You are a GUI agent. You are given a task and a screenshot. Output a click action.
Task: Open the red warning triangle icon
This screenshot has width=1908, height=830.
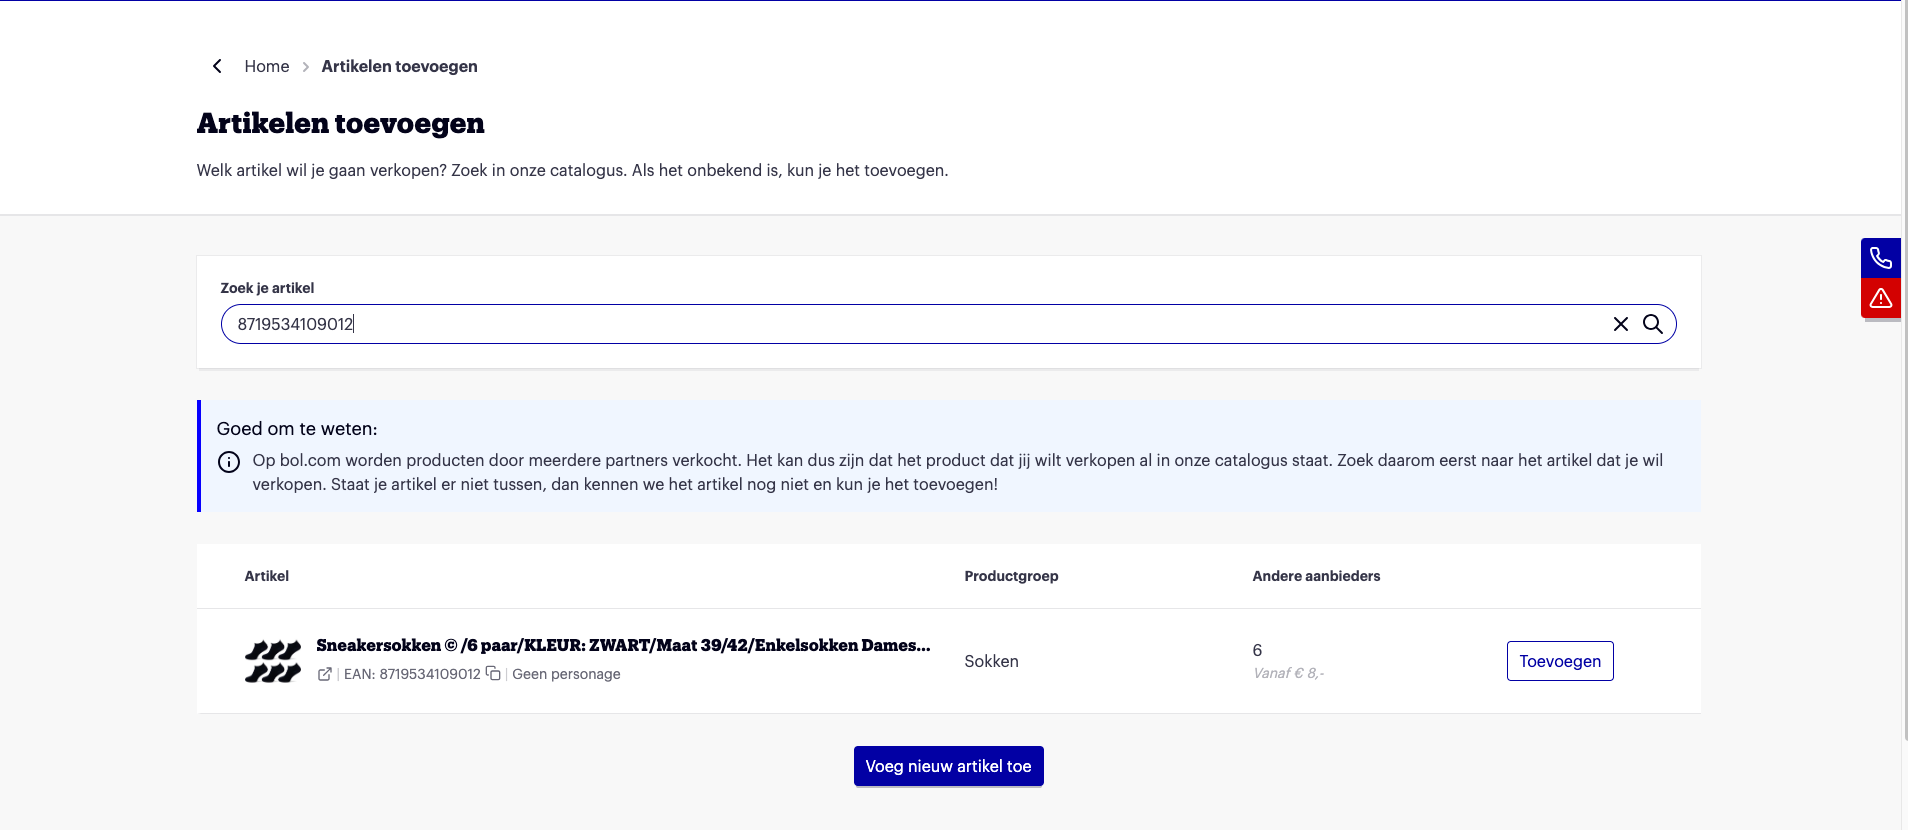(x=1880, y=298)
